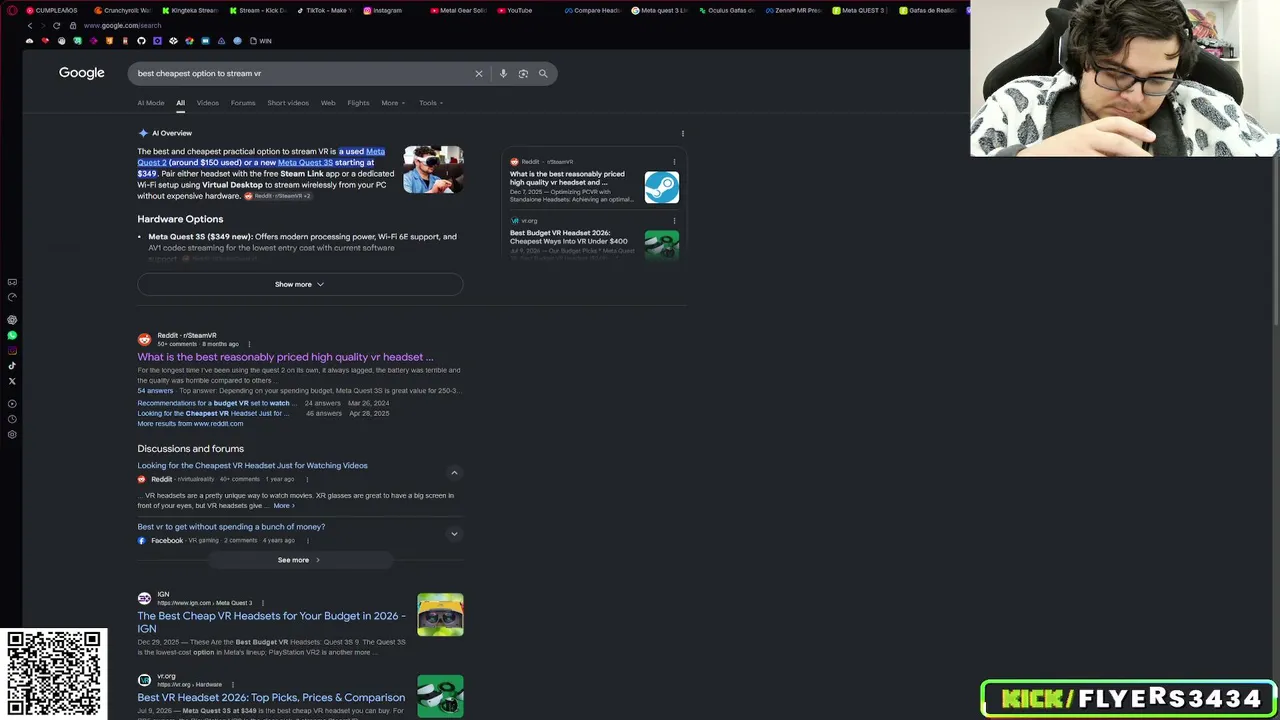Open 'What is the best reasonably priced' Reddit result
Viewport: 1280px width, 720px height.
coord(285,357)
